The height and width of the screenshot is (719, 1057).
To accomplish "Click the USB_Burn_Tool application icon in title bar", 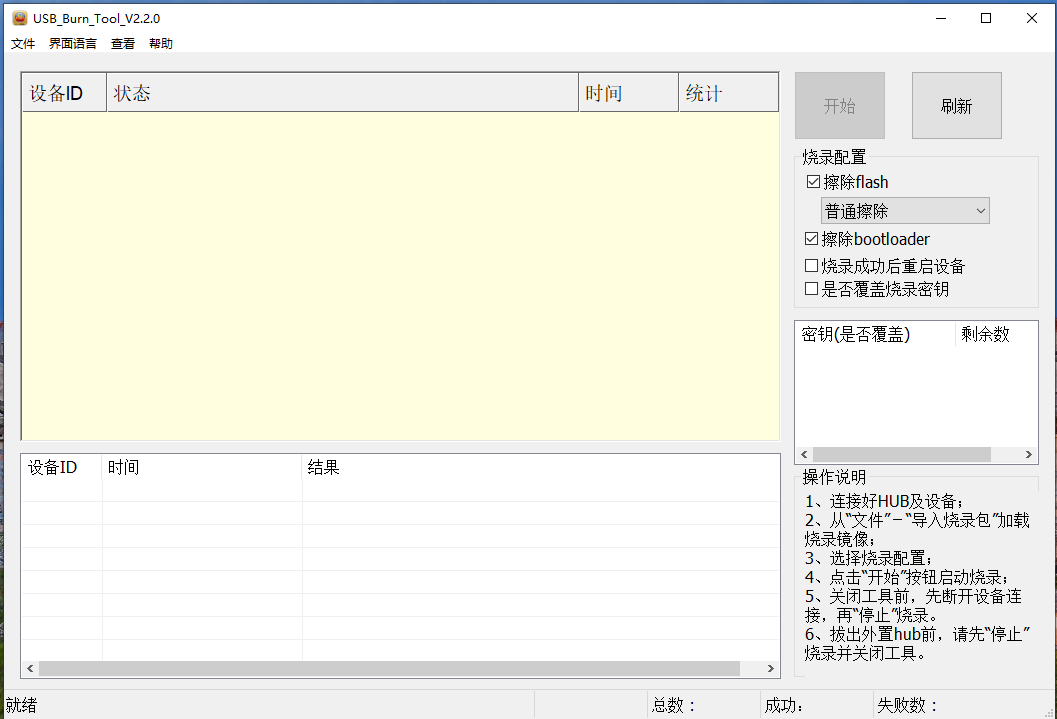I will point(19,17).
